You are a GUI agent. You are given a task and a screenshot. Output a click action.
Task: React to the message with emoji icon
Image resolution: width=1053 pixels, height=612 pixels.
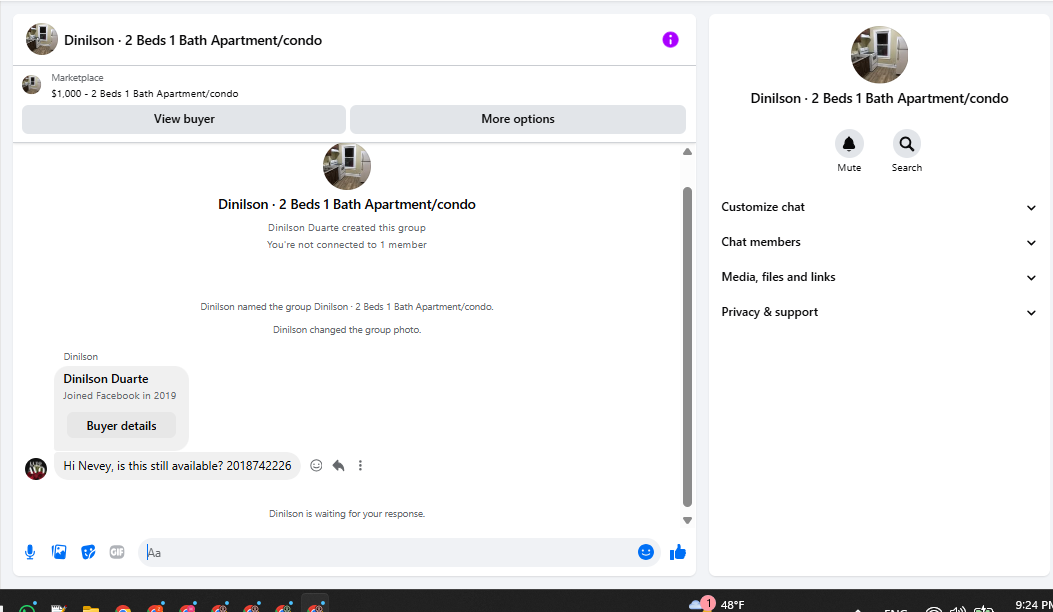click(316, 466)
